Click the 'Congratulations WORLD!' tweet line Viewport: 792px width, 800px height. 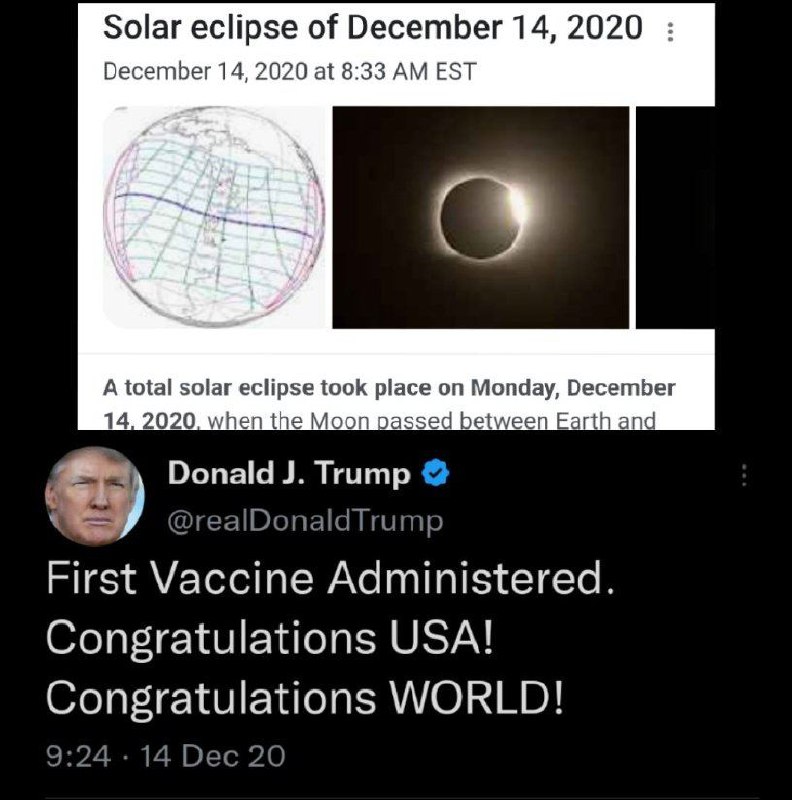305,699
